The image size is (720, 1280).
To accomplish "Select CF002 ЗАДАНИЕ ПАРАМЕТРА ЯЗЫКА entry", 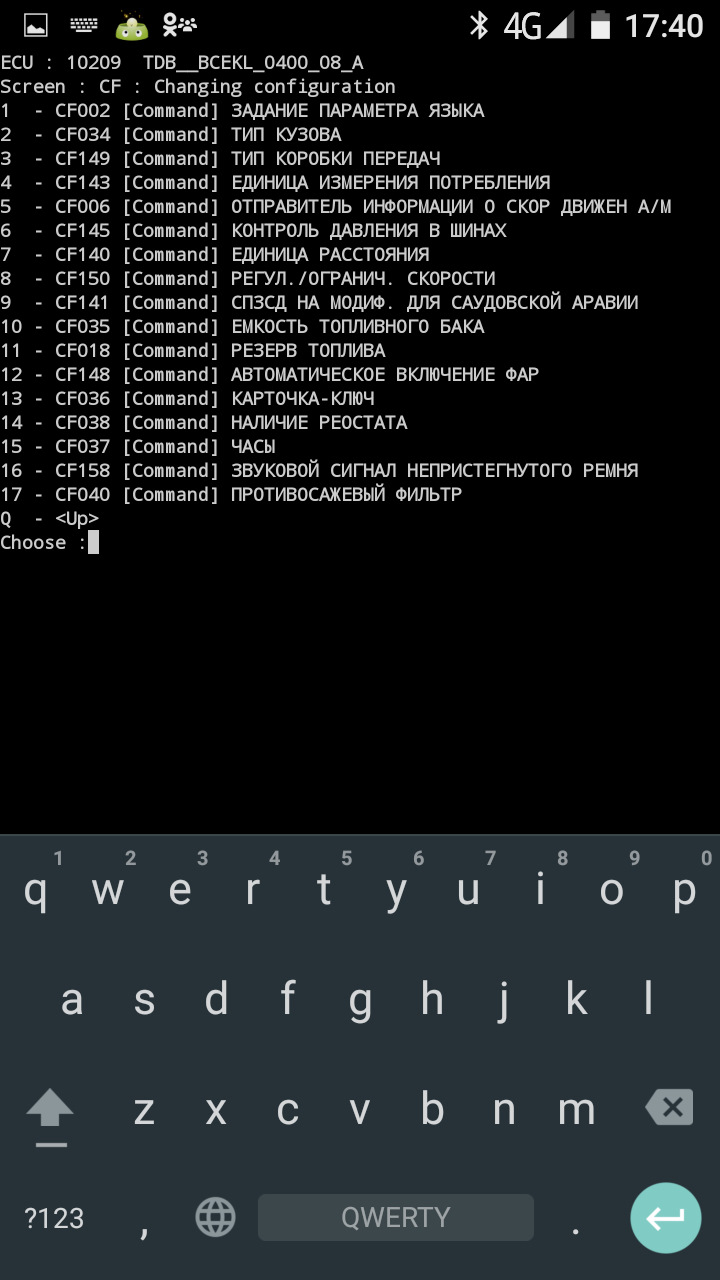I will tap(242, 111).
